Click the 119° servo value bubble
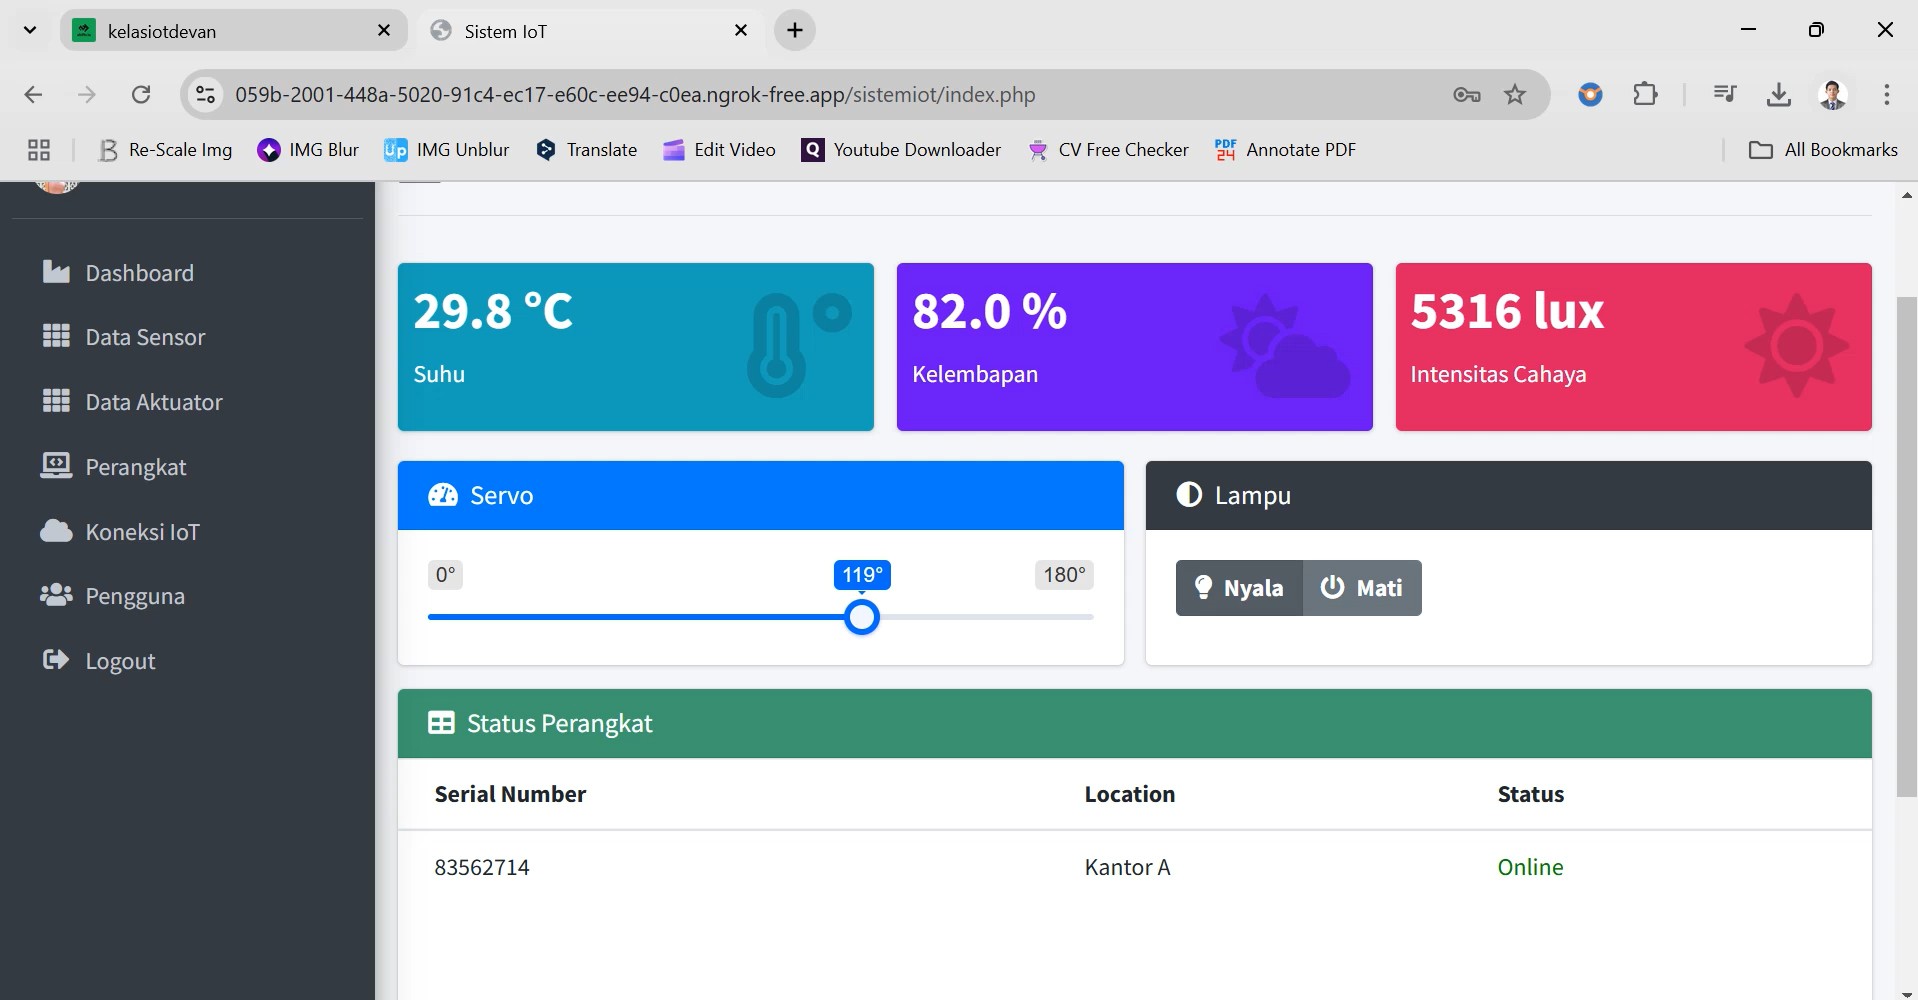 click(x=862, y=575)
